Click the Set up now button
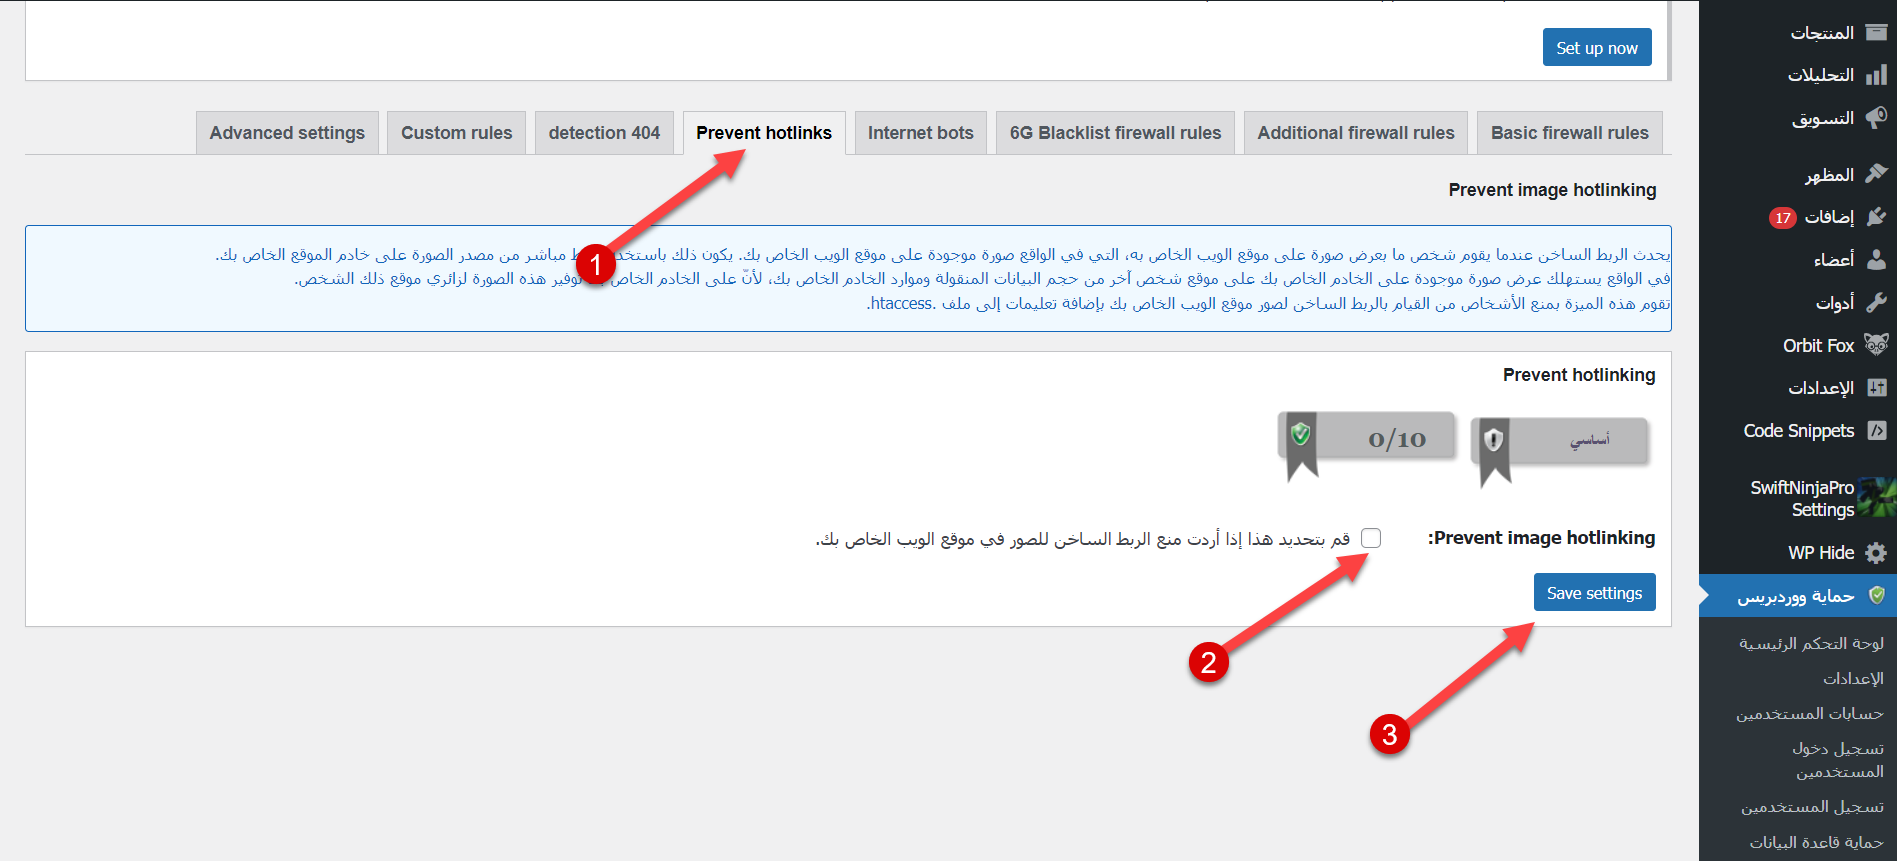Viewport: 1897px width, 861px height. pos(1597,48)
